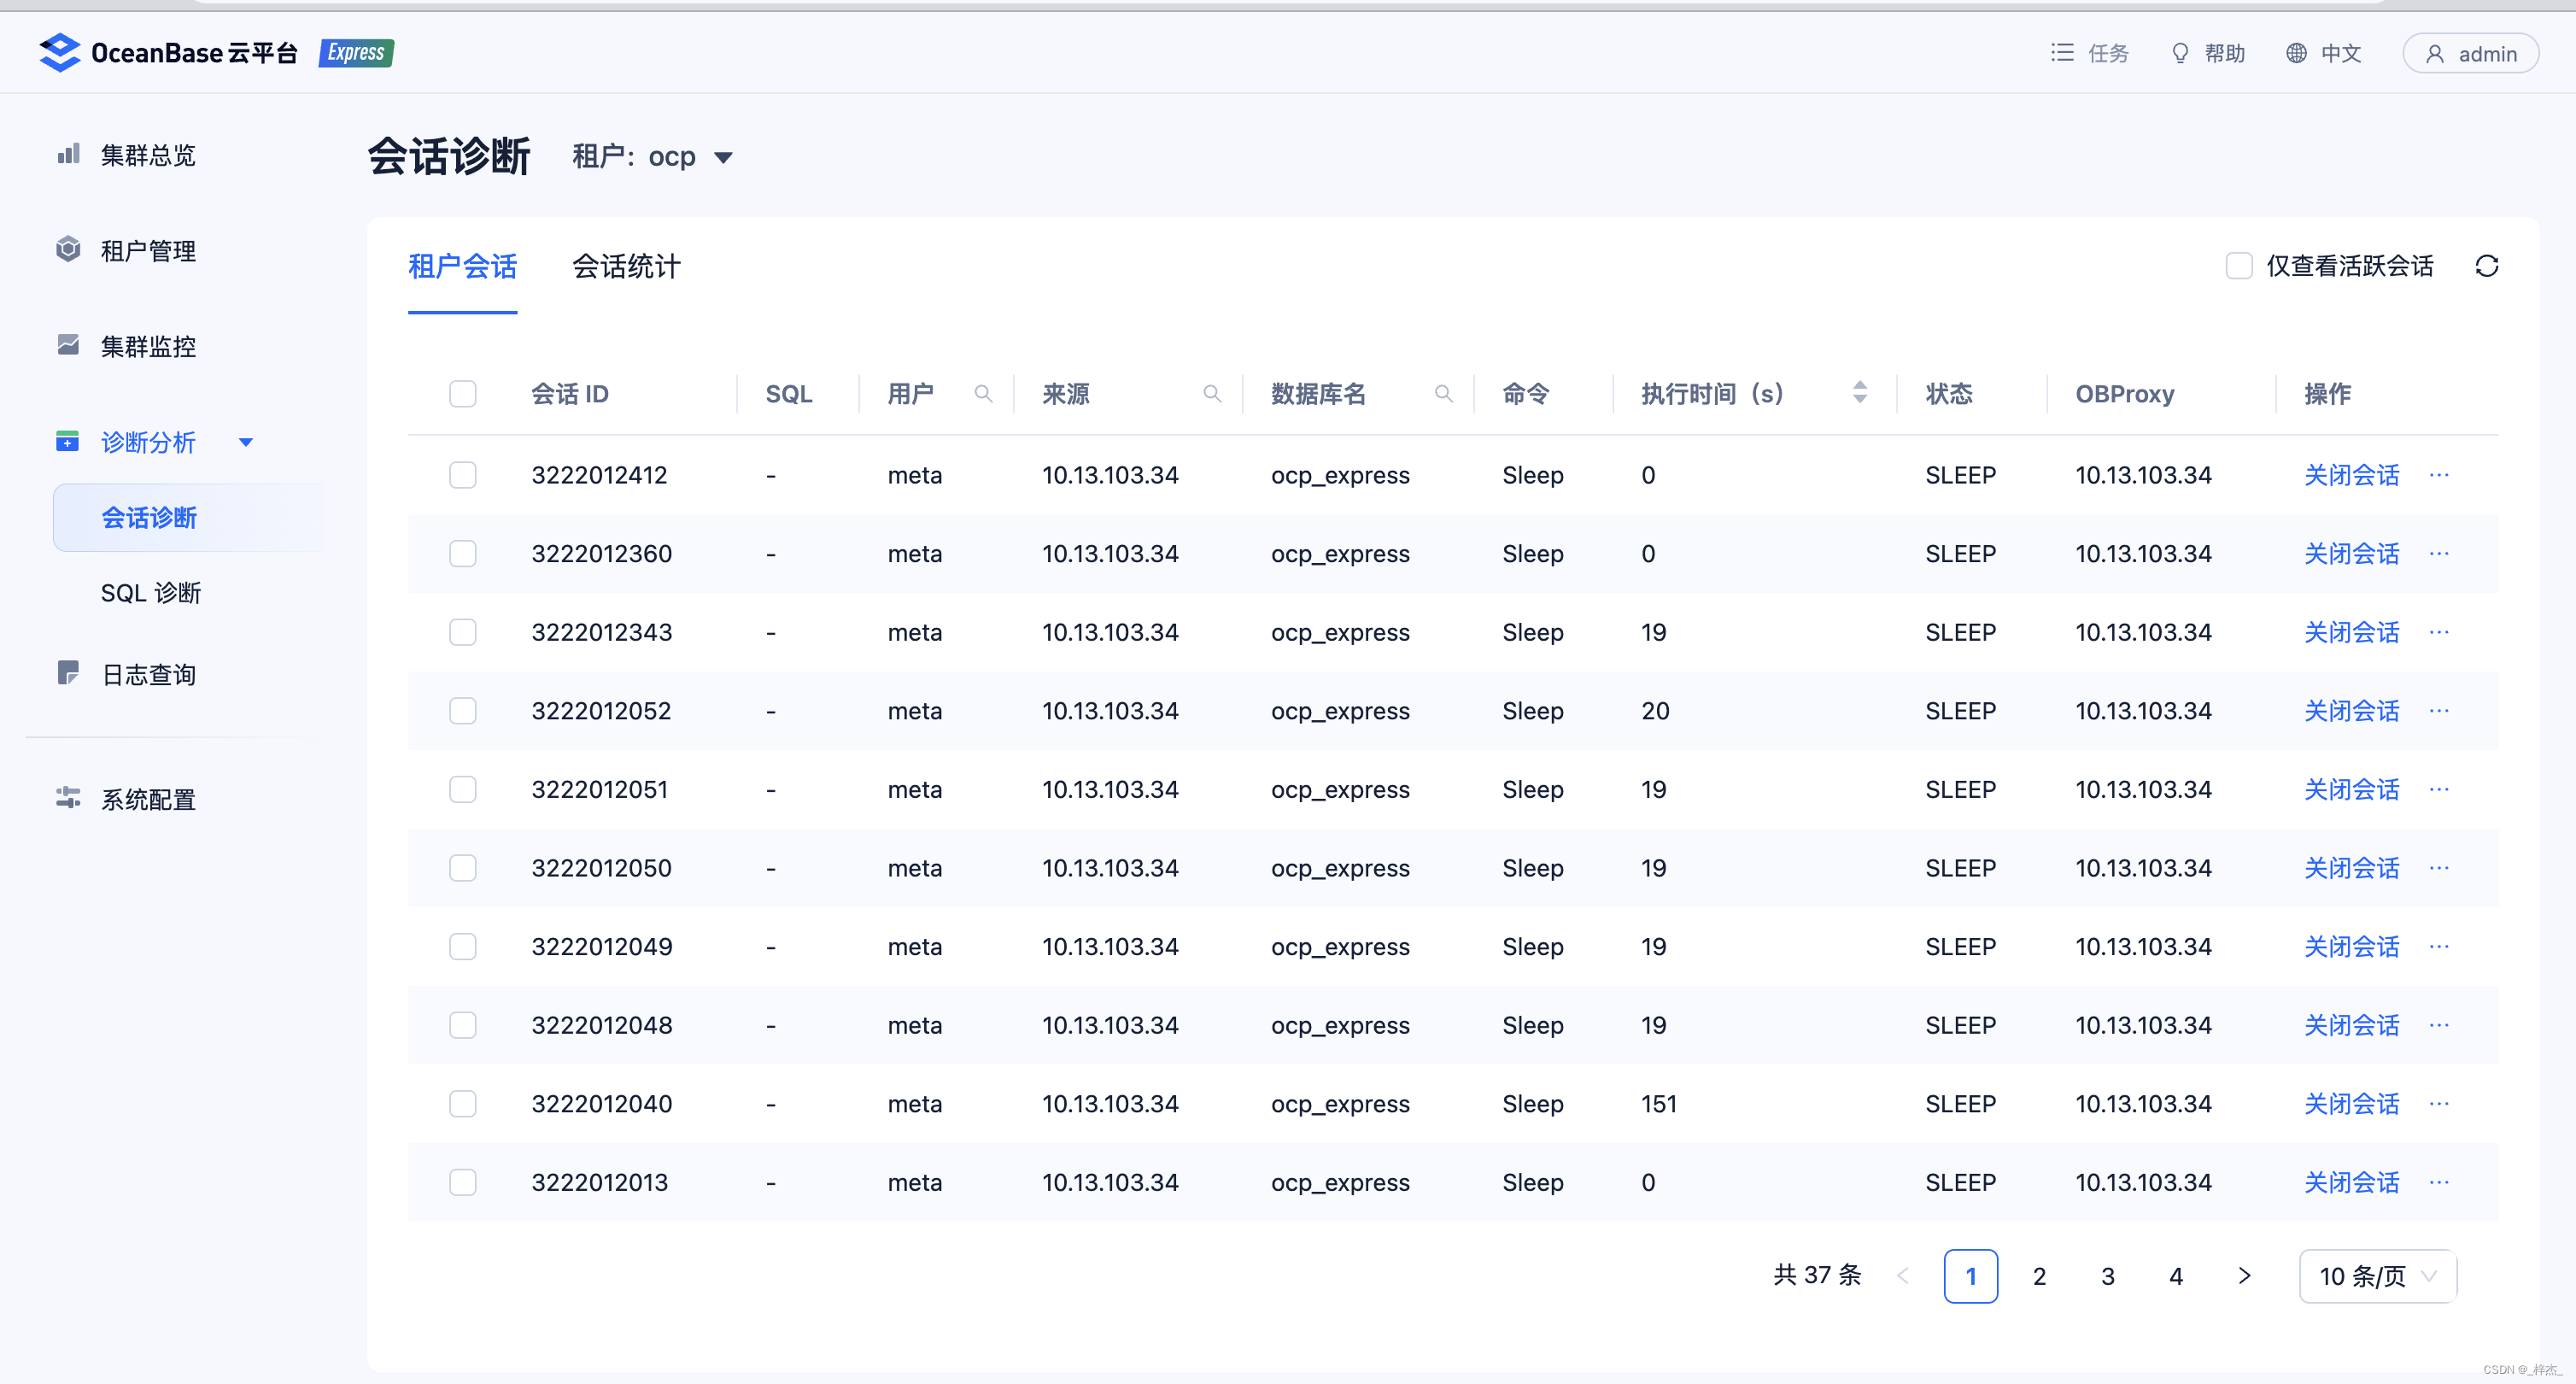Click the next page arrow
This screenshot has height=1384, width=2576.
click(2244, 1276)
